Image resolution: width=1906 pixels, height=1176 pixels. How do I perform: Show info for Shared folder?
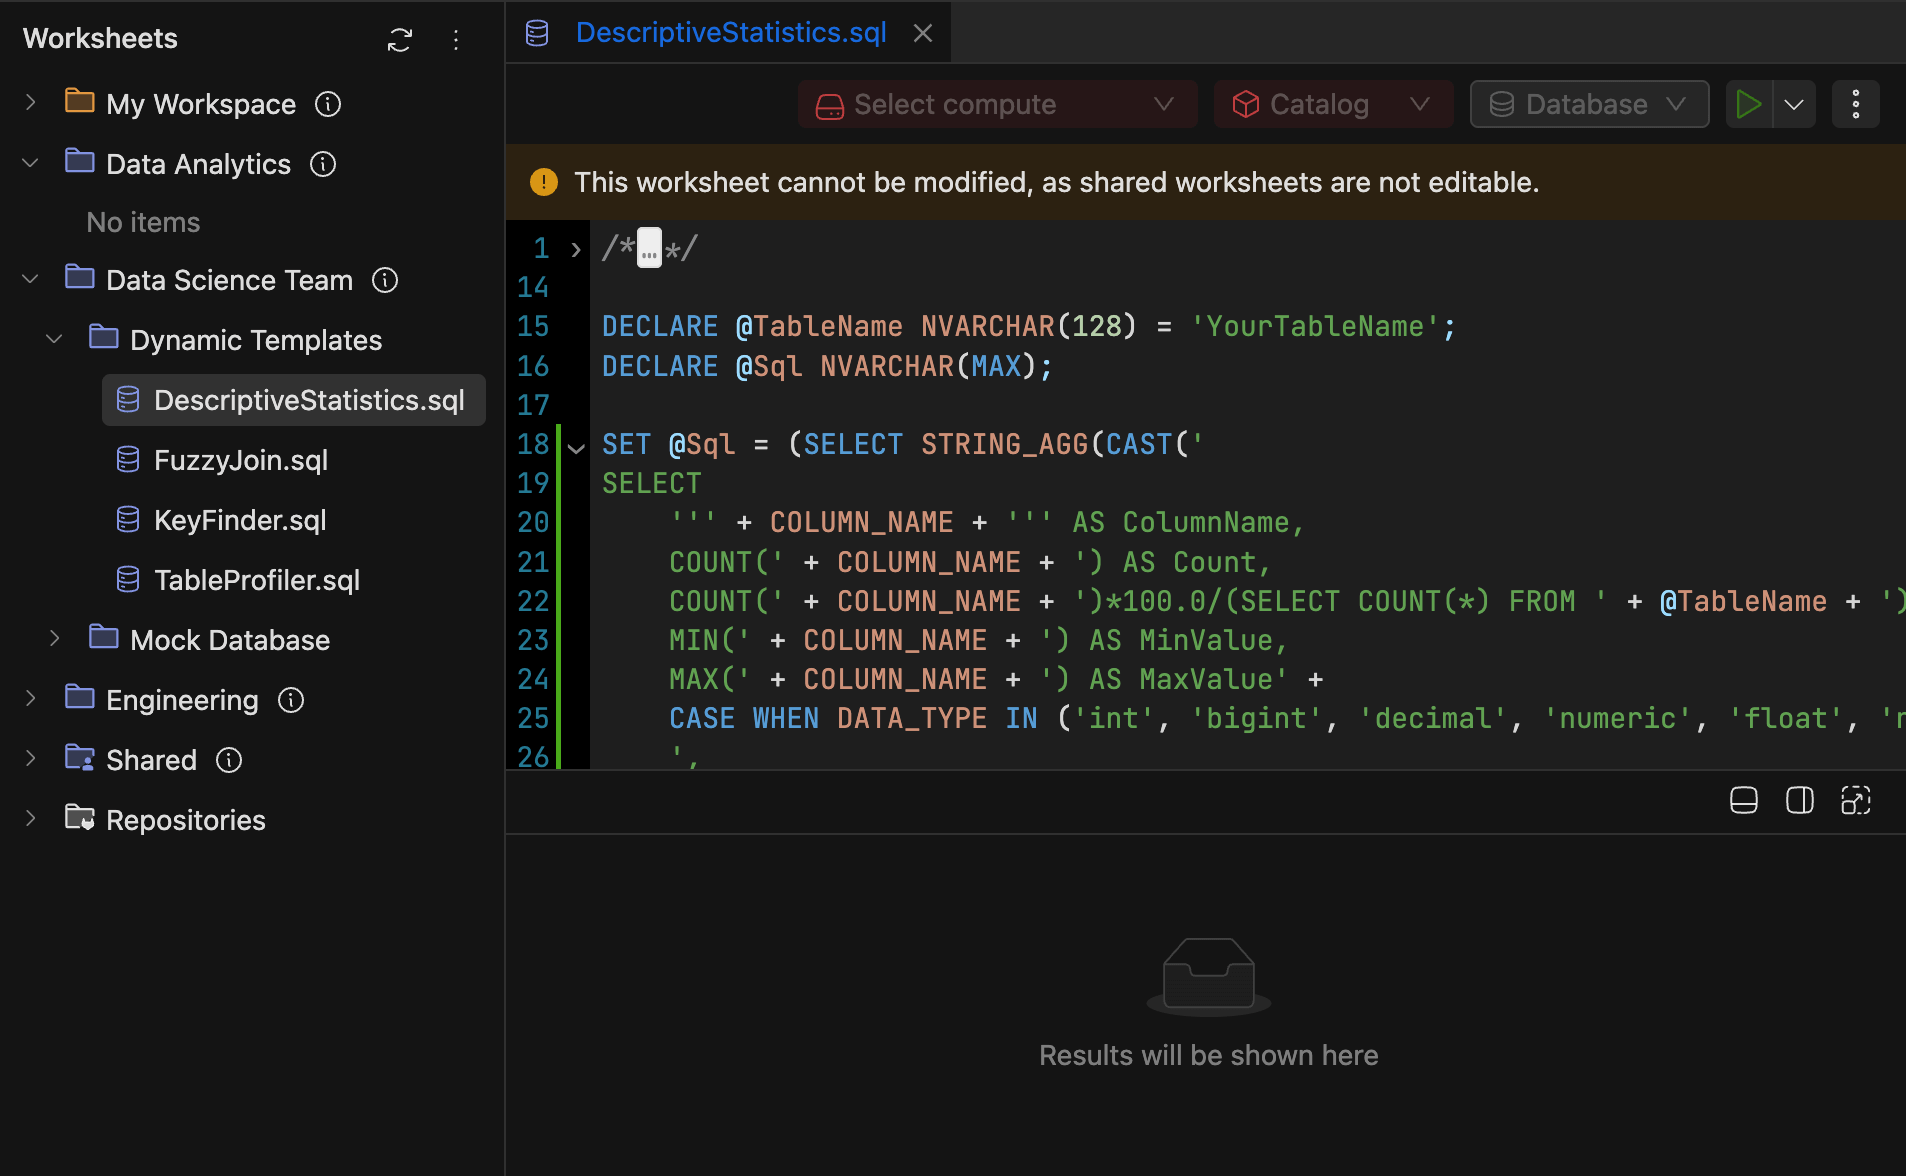(x=229, y=760)
